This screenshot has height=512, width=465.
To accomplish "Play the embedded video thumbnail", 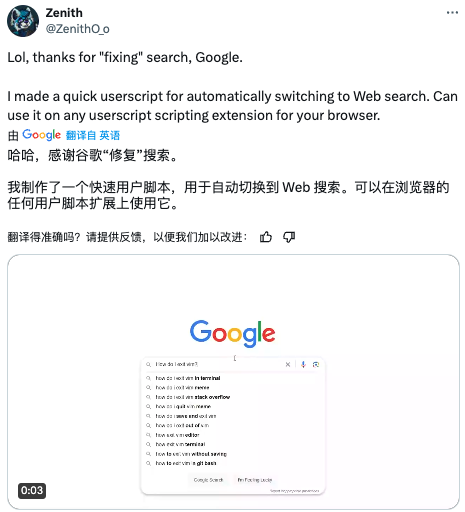I will point(233,382).
